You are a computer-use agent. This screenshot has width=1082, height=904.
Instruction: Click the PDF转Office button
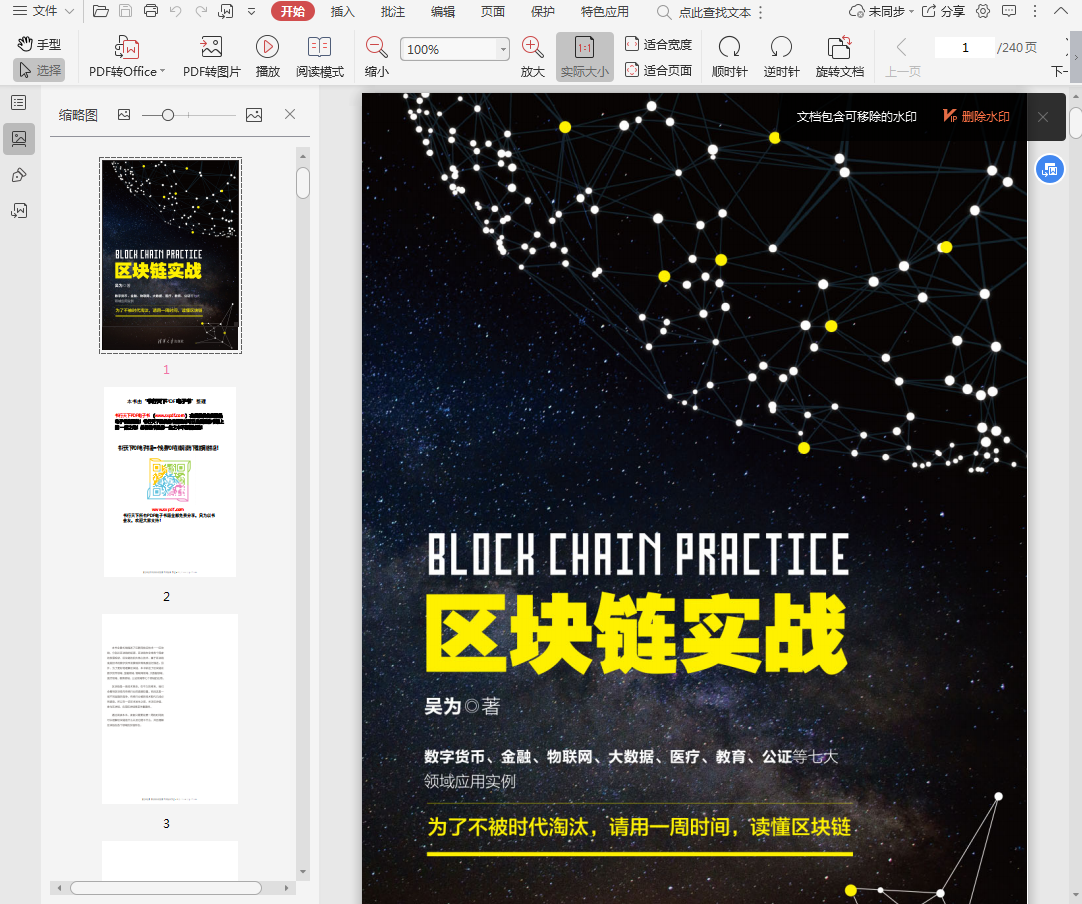127,57
